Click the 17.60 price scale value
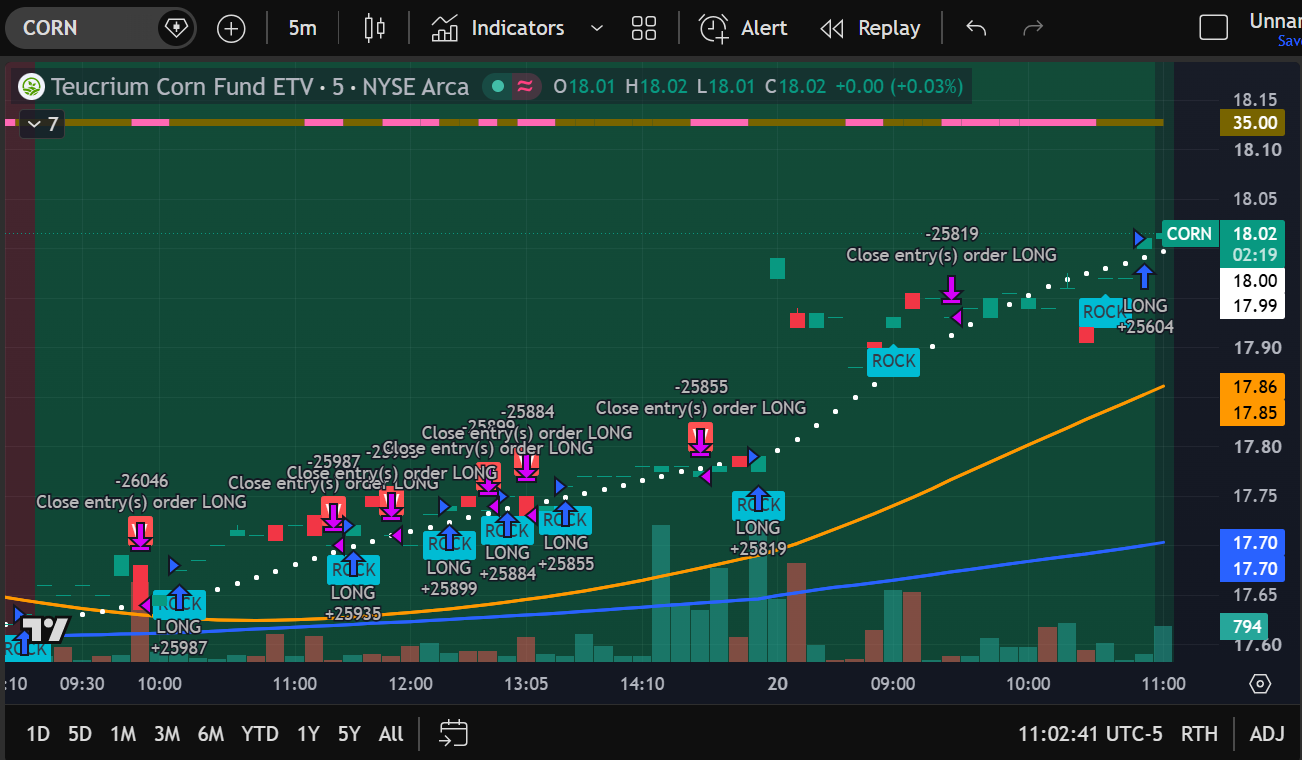This screenshot has height=760, width=1302. pyautogui.click(x=1256, y=645)
